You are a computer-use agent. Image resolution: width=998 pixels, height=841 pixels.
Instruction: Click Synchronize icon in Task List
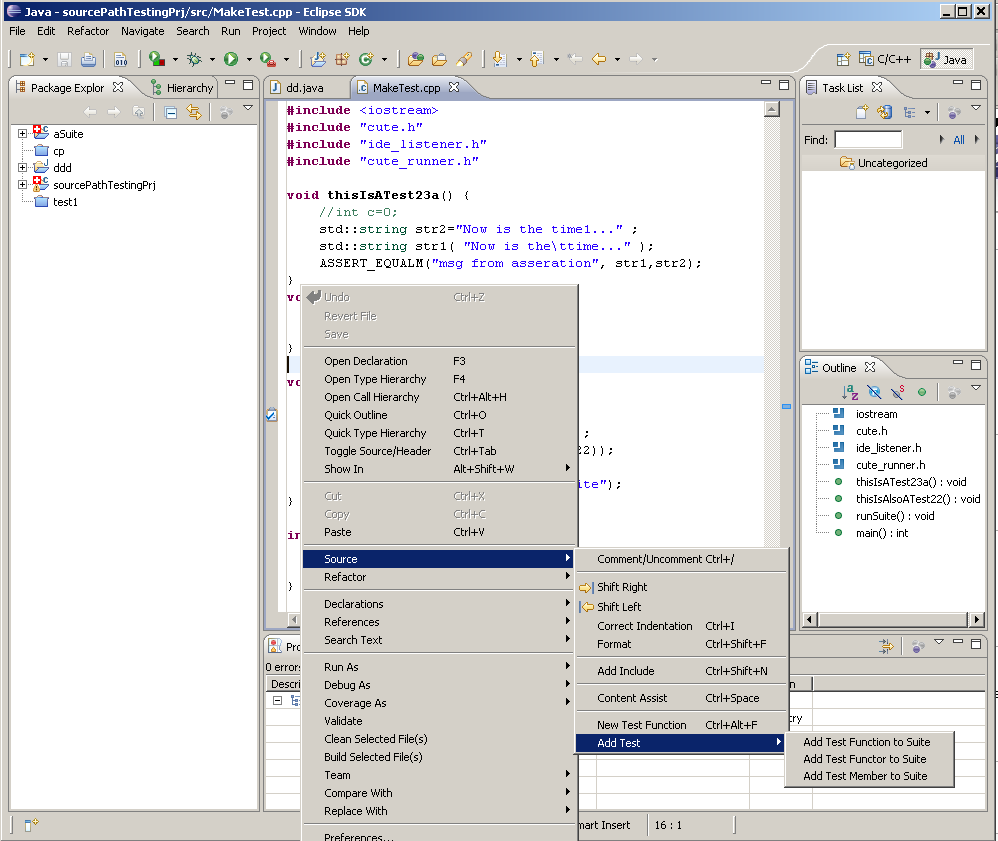[885, 113]
